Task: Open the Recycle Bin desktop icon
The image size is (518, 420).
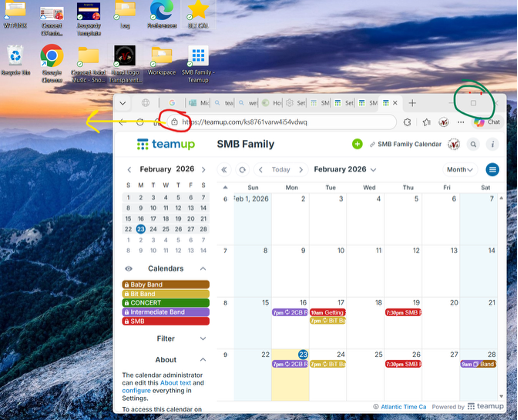Action: (x=15, y=60)
